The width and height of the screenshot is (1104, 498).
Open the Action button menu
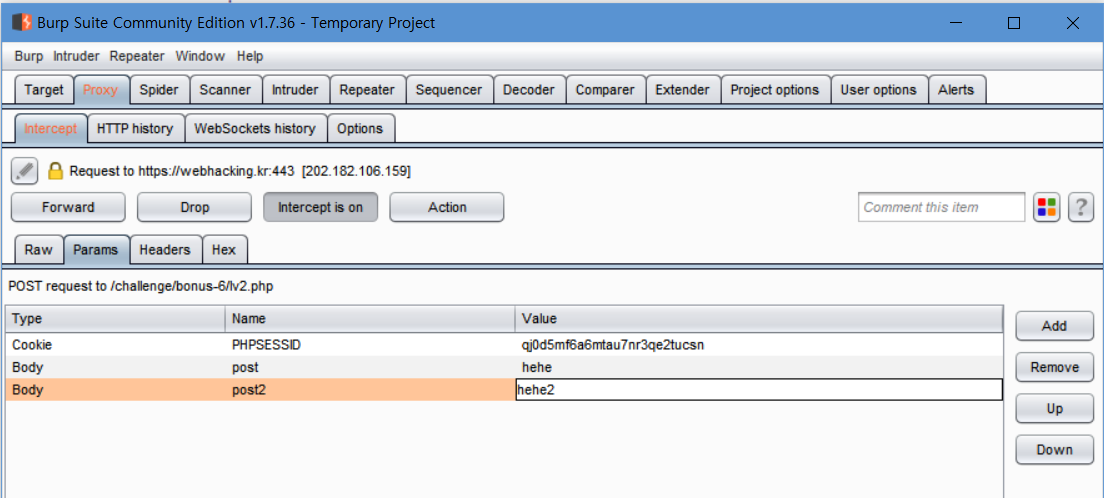coord(447,207)
